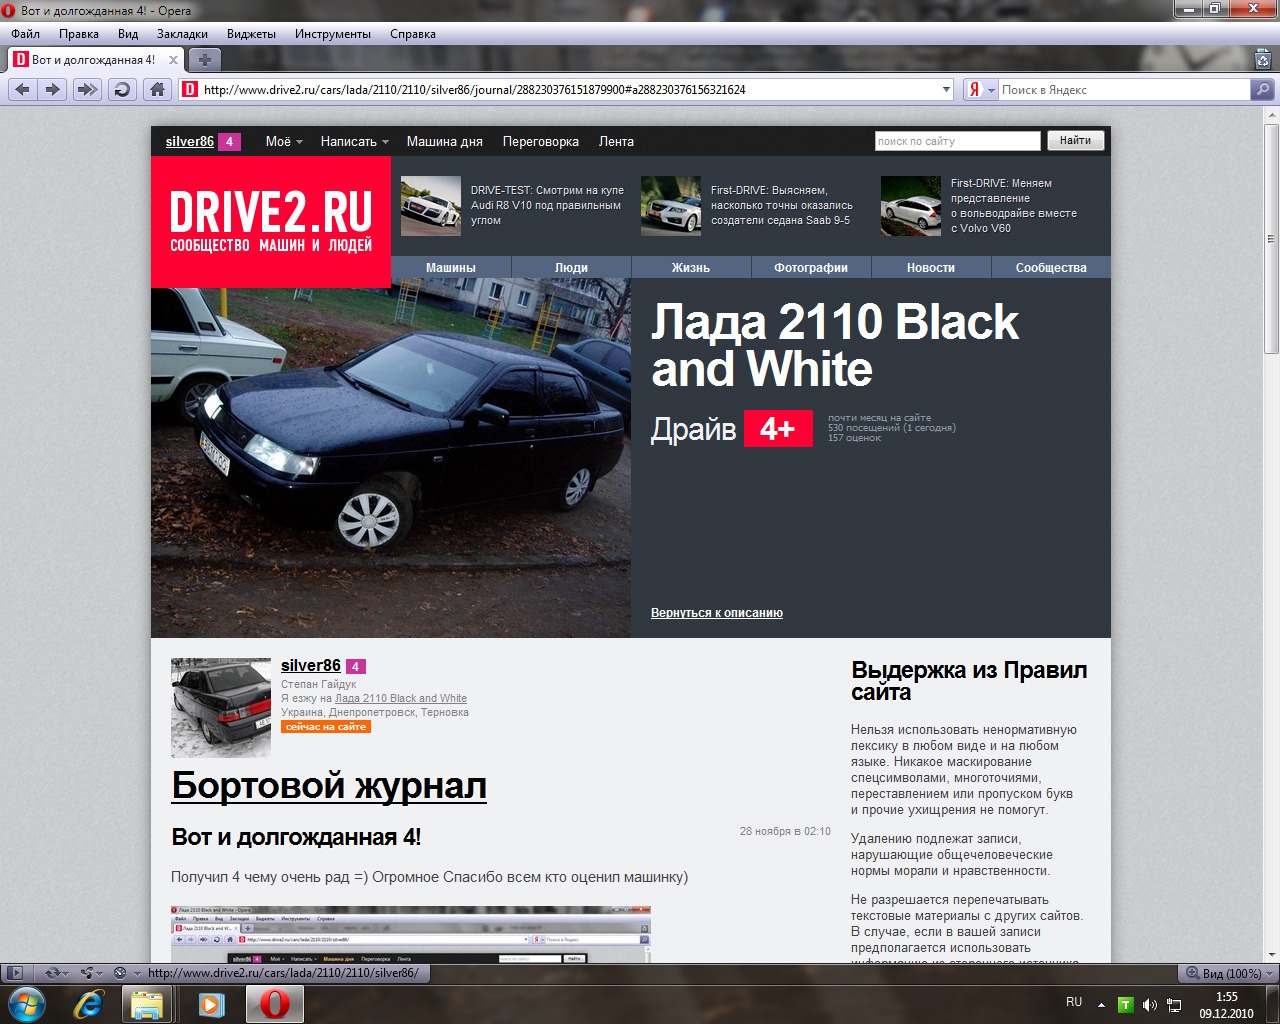1280x1024 pixels.
Task: Go to the Home page icon
Action: [x=157, y=89]
